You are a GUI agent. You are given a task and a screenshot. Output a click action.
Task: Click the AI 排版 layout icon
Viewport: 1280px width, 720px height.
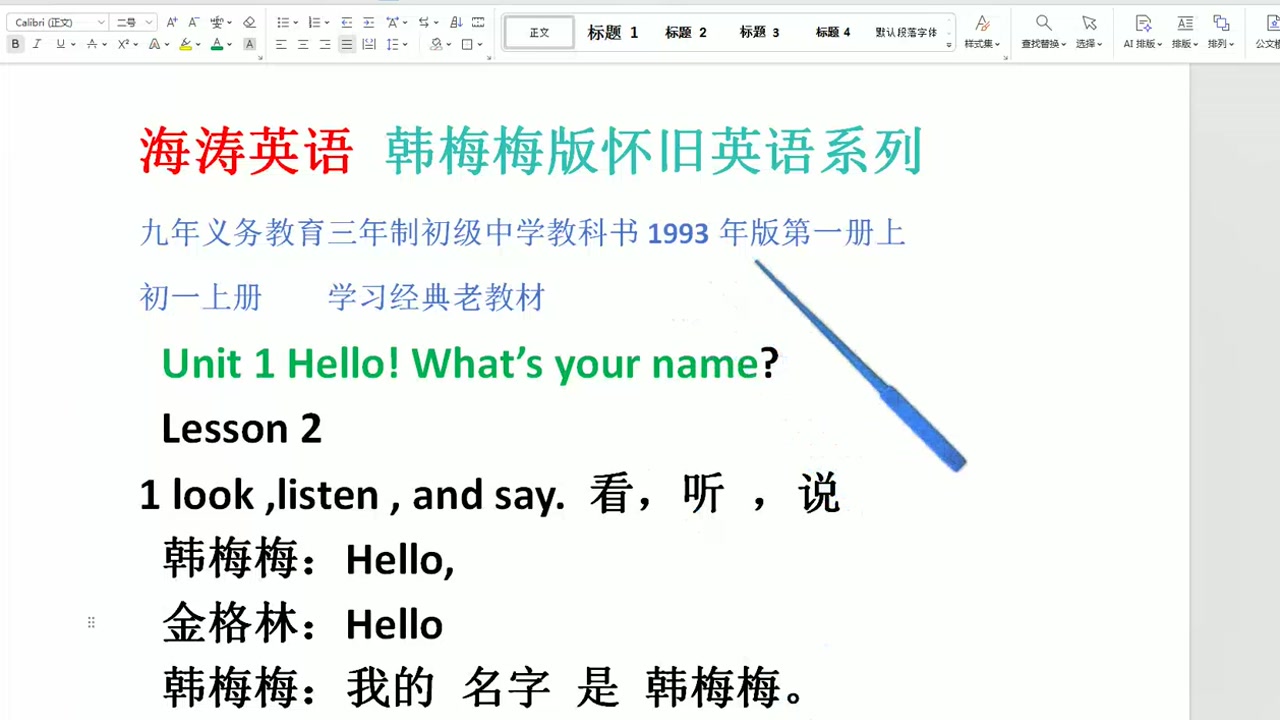coord(1143,32)
